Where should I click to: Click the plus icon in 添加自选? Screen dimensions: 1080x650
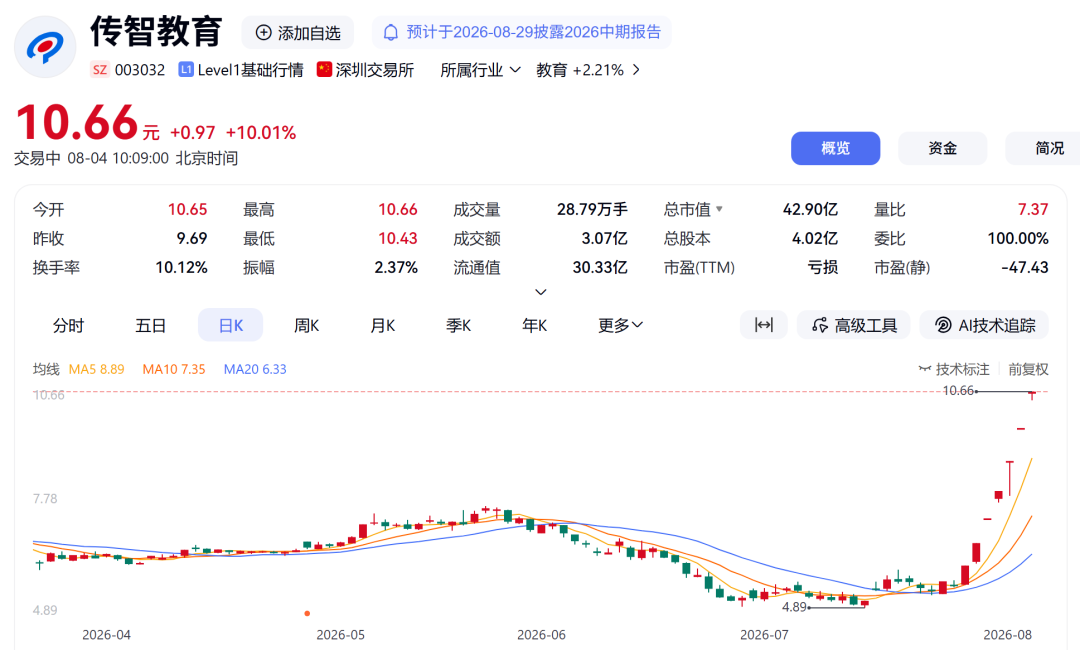(263, 32)
